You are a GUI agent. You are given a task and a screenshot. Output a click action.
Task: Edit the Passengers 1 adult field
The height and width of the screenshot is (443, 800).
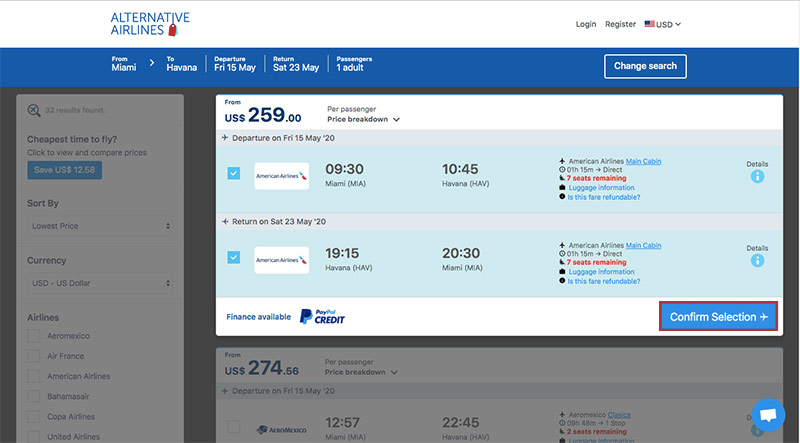[354, 64]
